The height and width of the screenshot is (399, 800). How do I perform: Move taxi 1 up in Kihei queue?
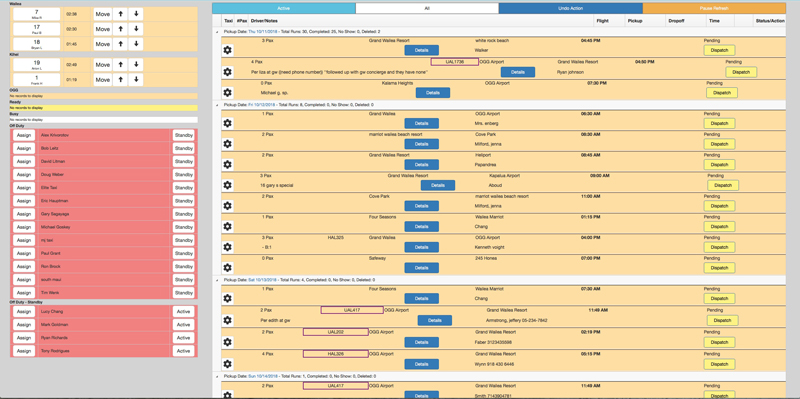(x=120, y=80)
